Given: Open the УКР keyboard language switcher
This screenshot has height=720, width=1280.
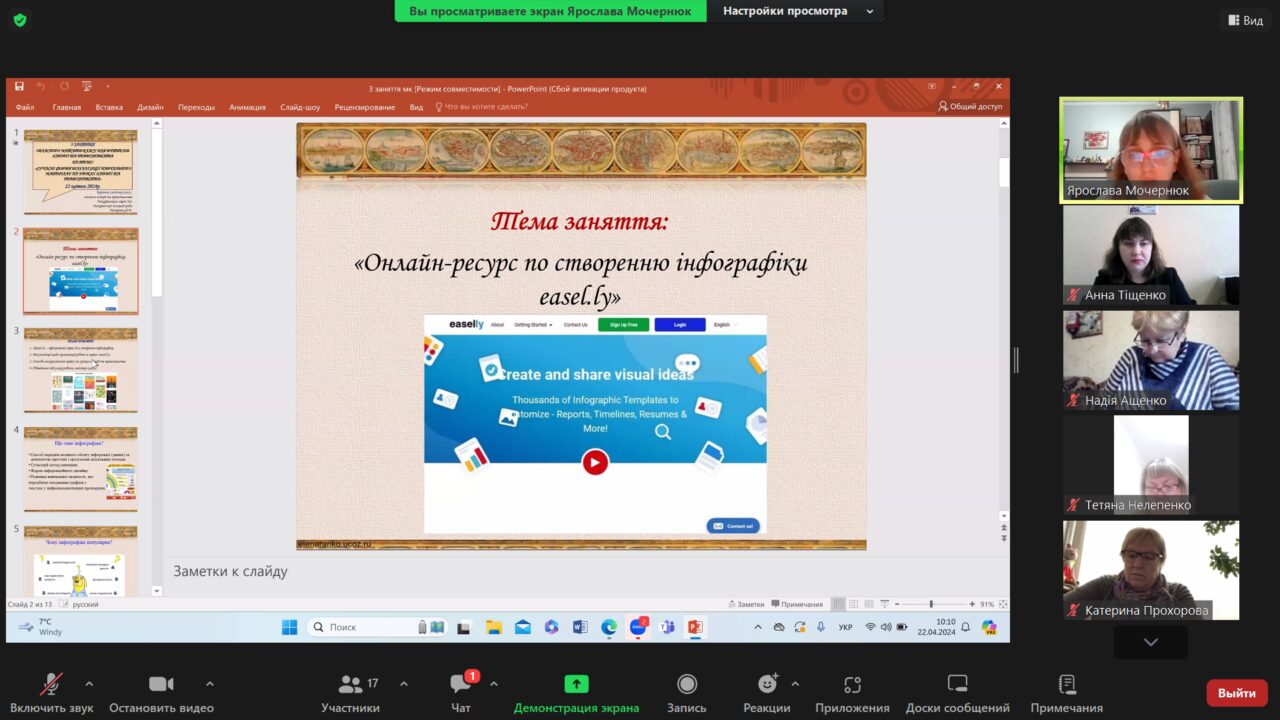Looking at the screenshot, I should 845,627.
